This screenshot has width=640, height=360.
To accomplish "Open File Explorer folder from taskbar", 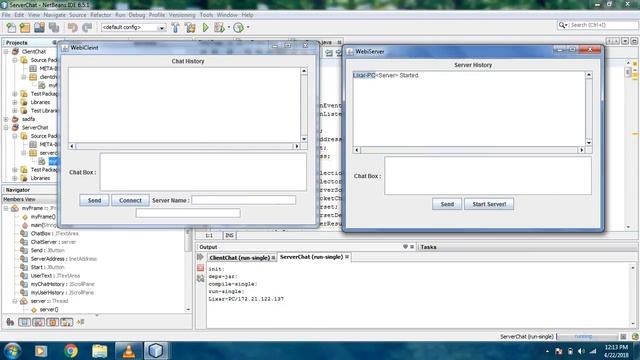I will [x=99, y=351].
